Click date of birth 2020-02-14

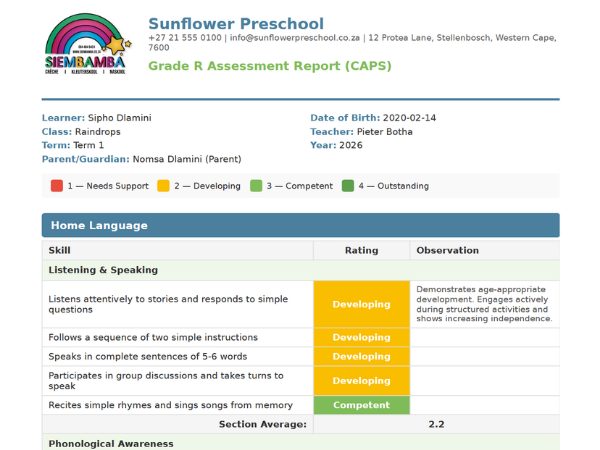409,118
